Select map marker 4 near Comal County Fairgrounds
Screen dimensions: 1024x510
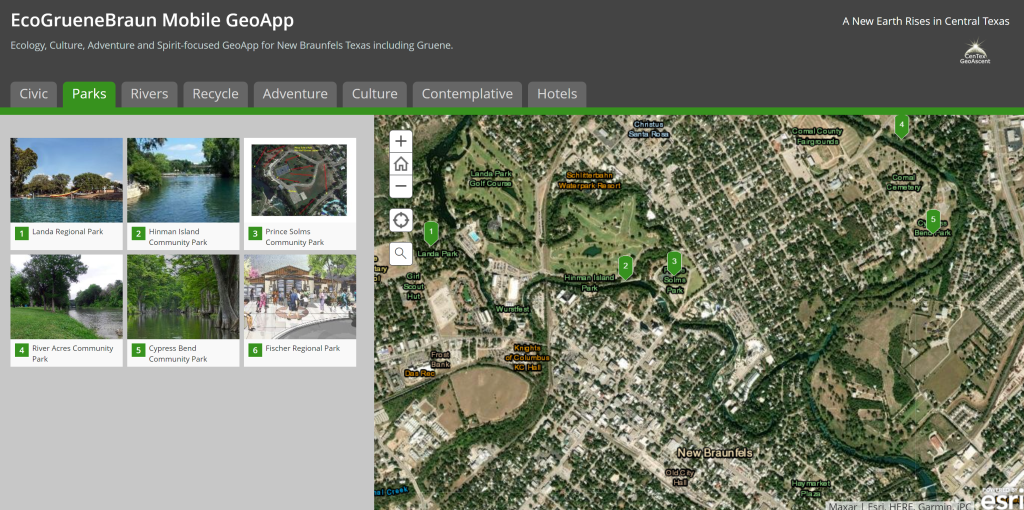pyautogui.click(x=901, y=125)
